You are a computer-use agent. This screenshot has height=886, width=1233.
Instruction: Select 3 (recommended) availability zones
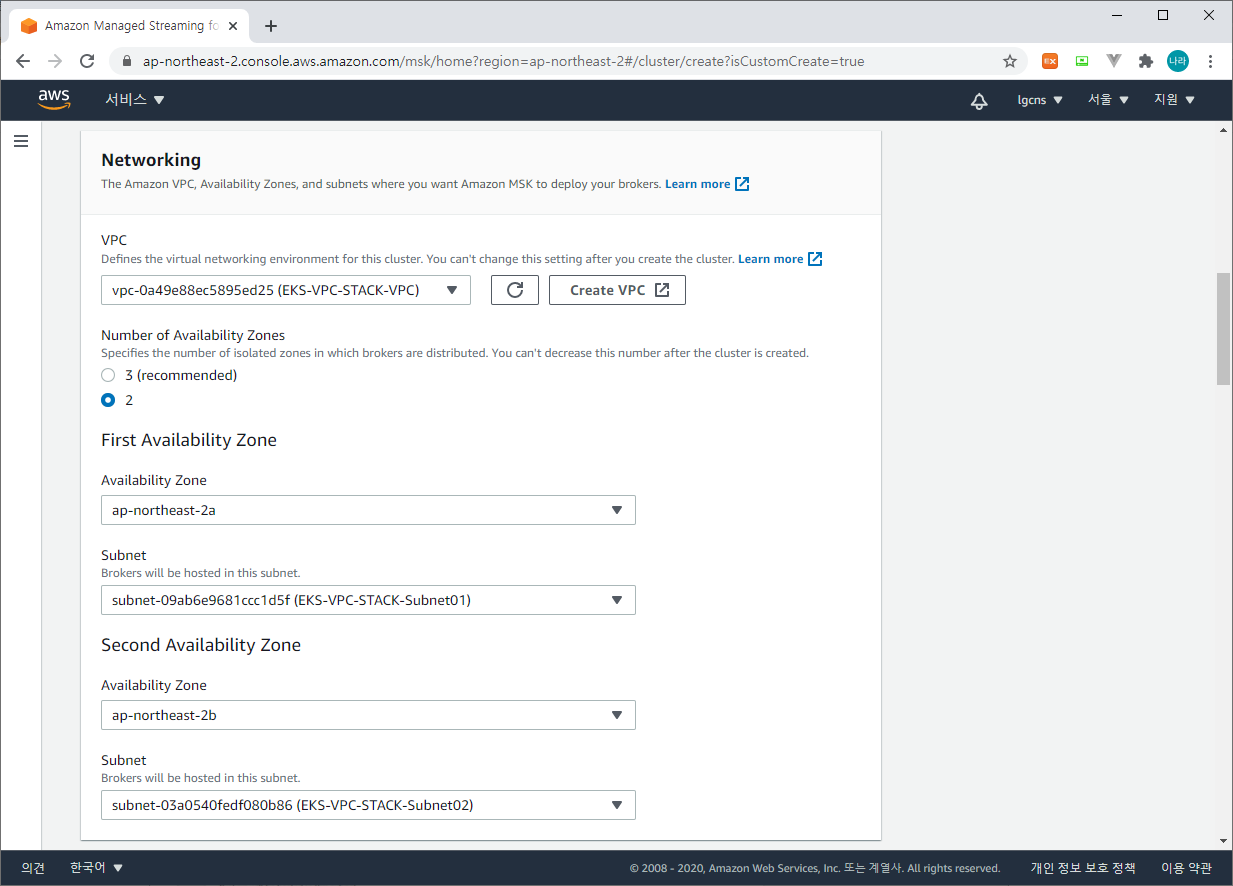(108, 375)
